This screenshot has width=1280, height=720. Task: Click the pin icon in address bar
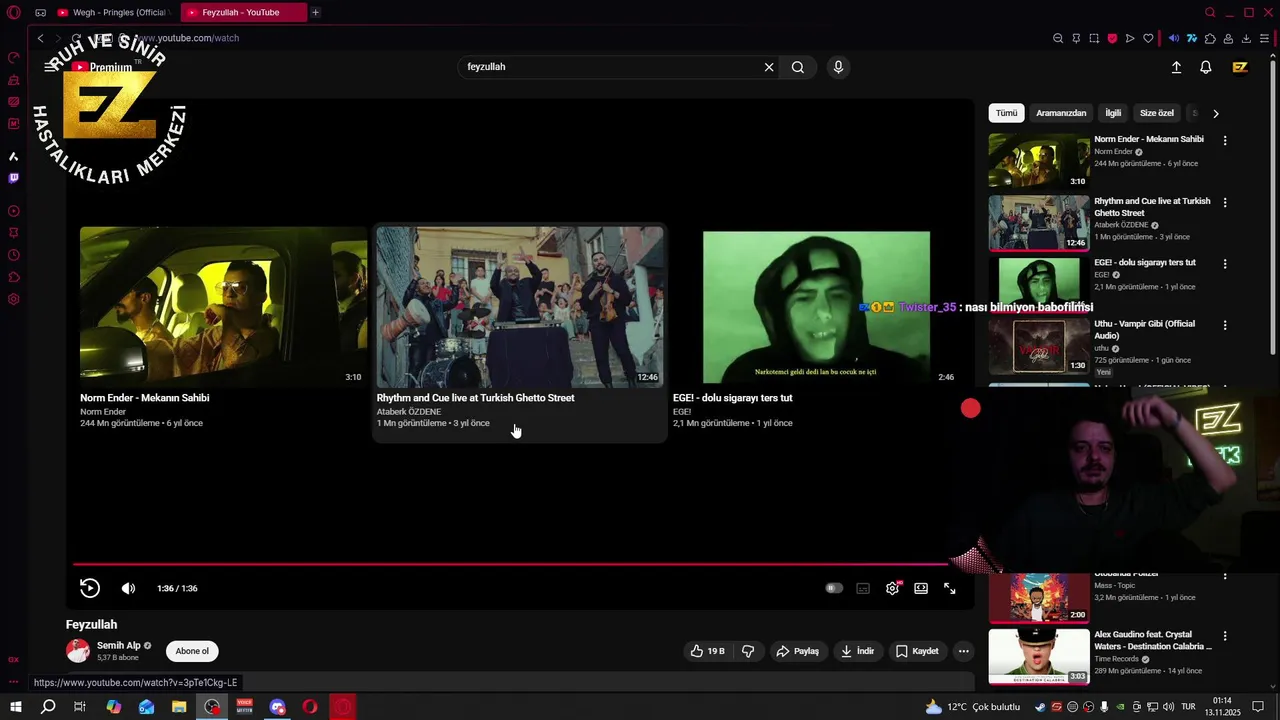pos(1076,39)
